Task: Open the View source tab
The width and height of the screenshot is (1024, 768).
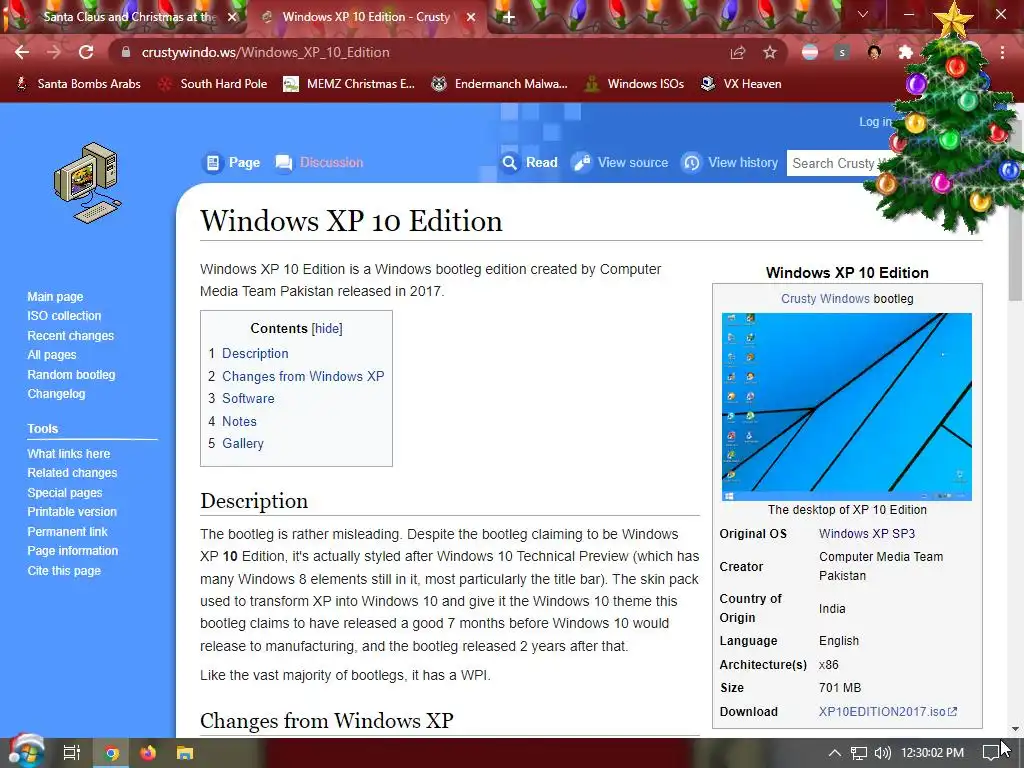Action: pyautogui.click(x=620, y=163)
